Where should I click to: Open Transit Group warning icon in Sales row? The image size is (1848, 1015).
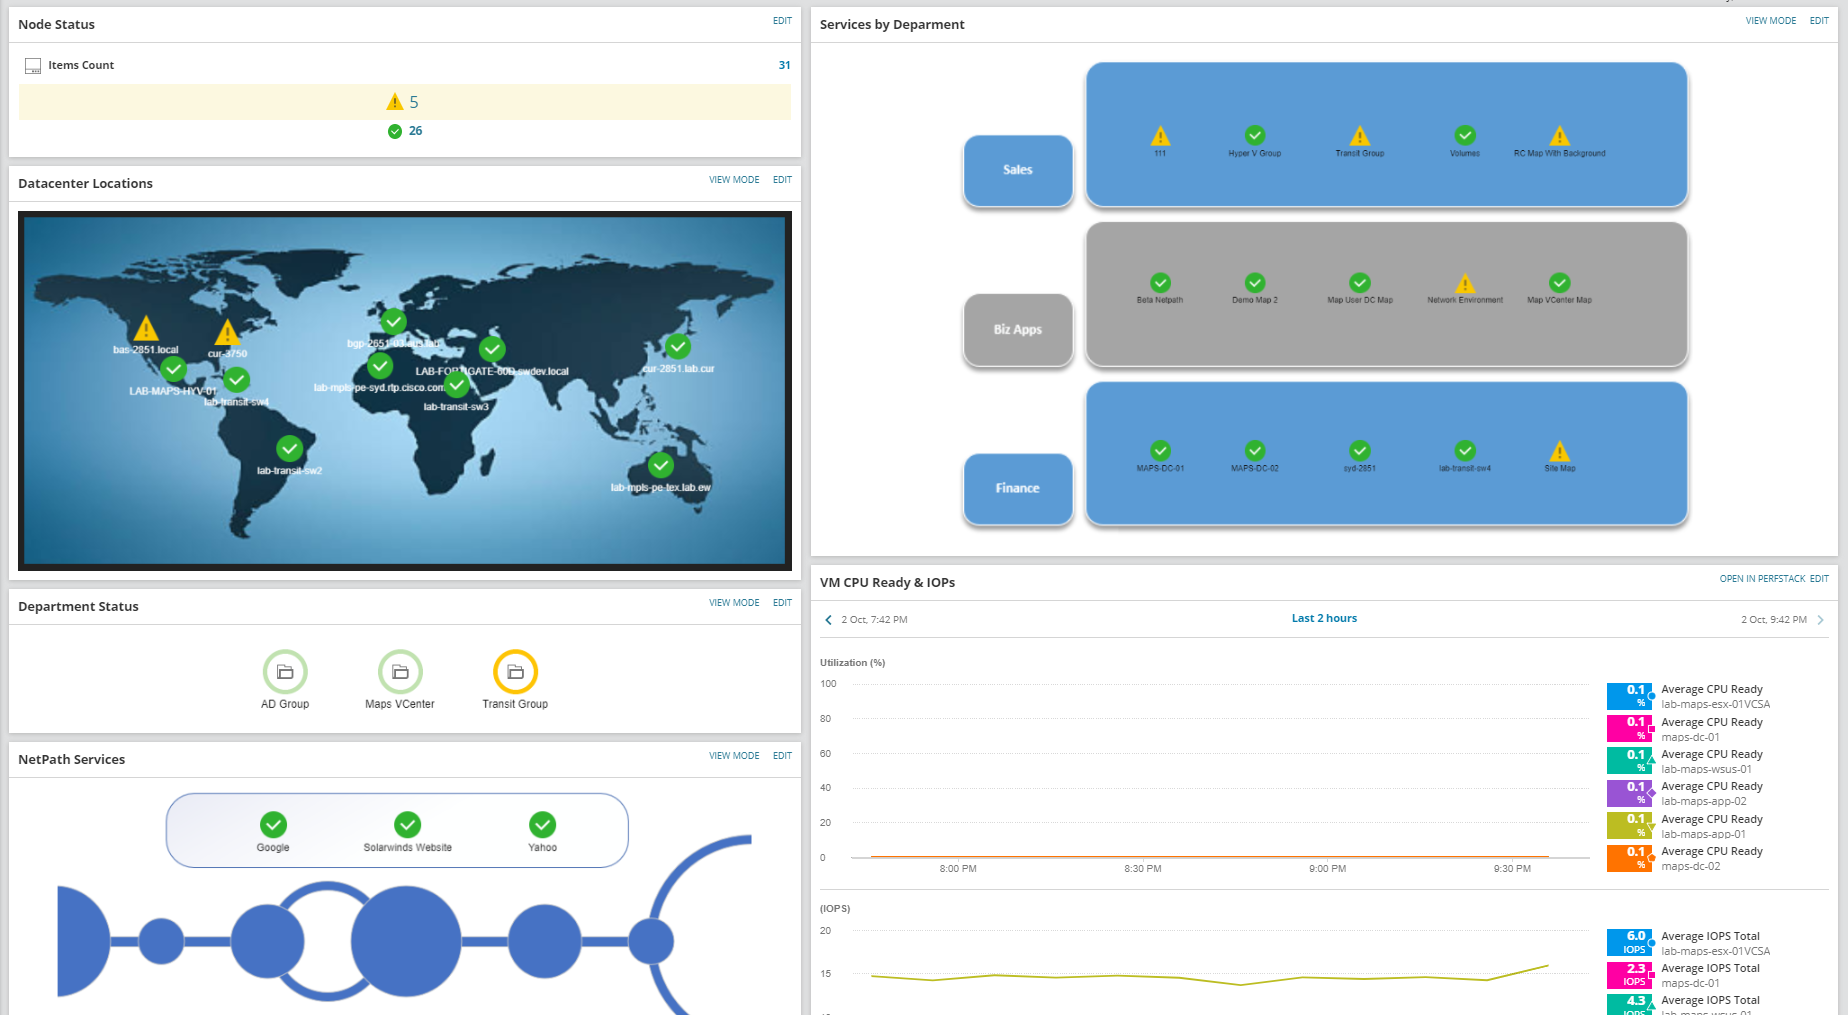click(1360, 136)
